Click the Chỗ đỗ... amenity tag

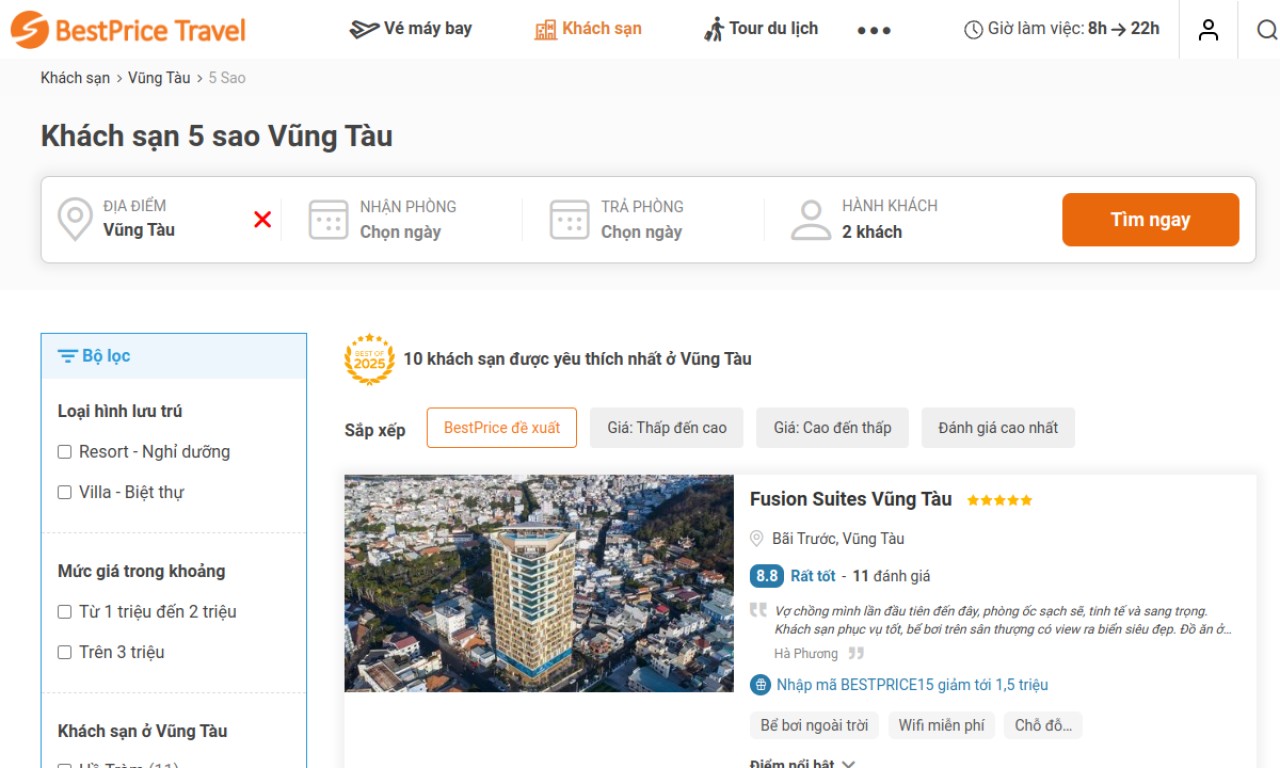(x=1043, y=725)
